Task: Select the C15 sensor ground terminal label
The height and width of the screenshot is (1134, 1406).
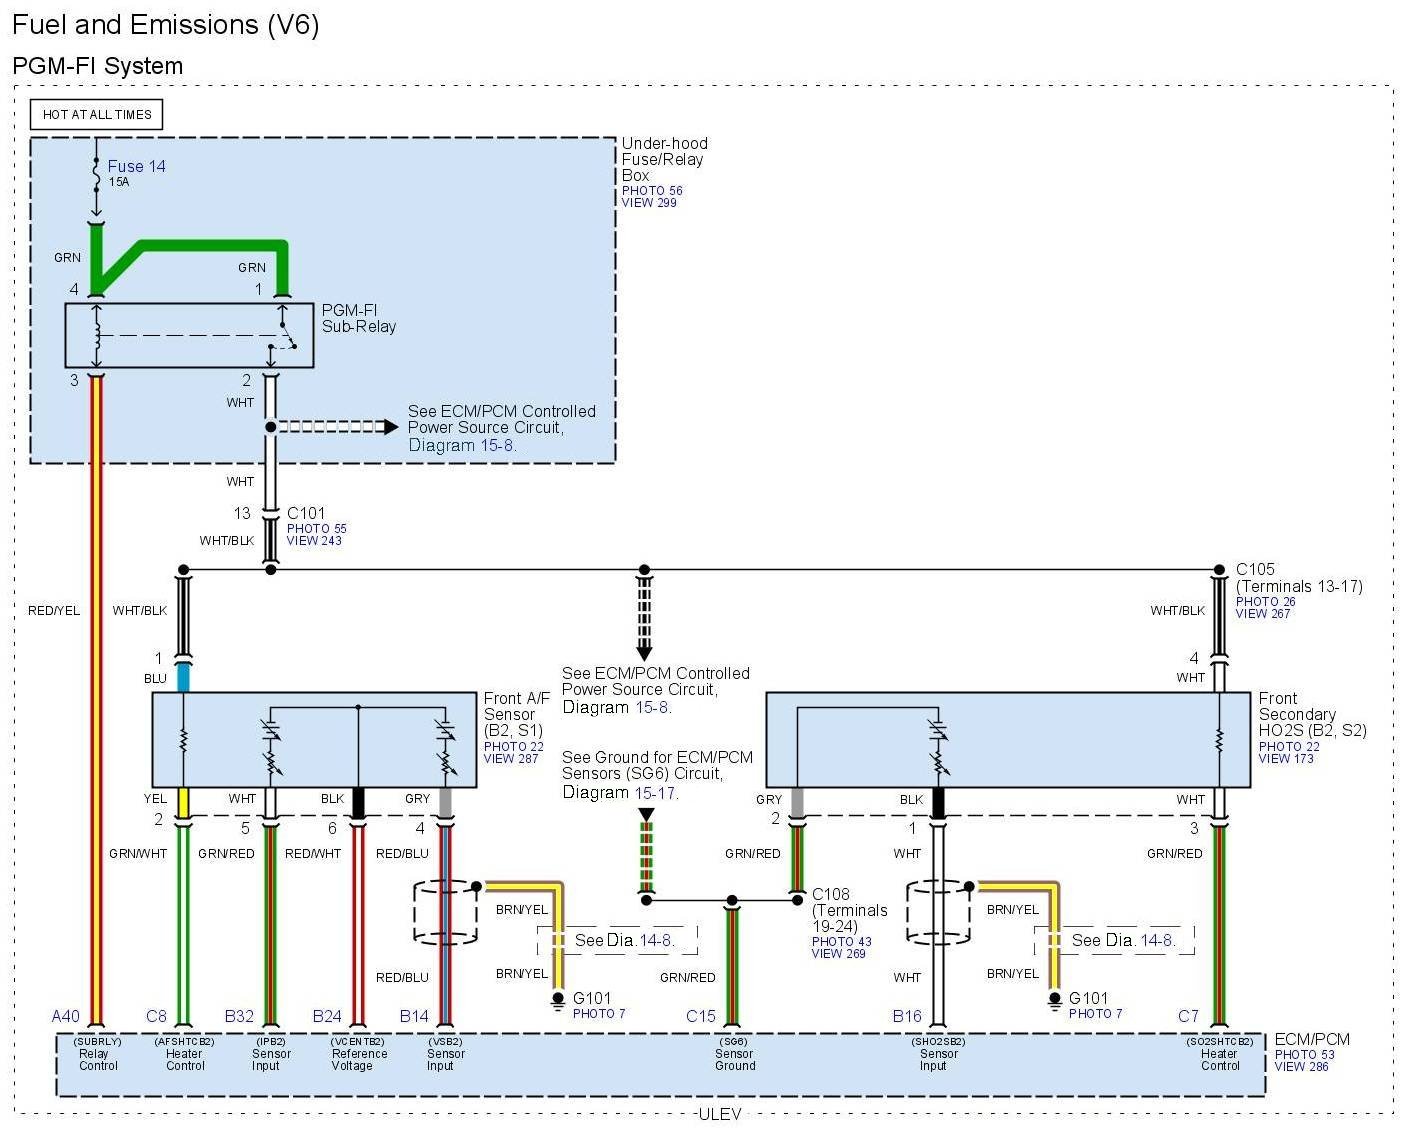Action: (x=700, y=1016)
